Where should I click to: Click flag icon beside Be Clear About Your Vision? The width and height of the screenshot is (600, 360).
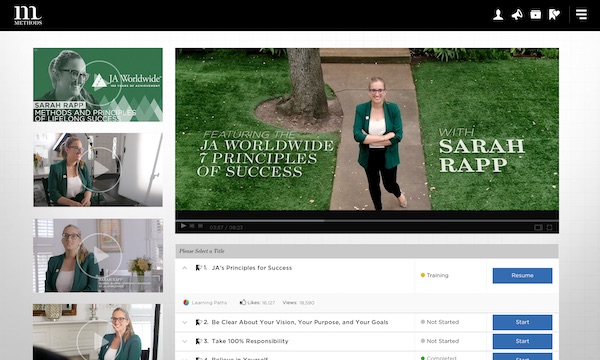[x=199, y=322]
